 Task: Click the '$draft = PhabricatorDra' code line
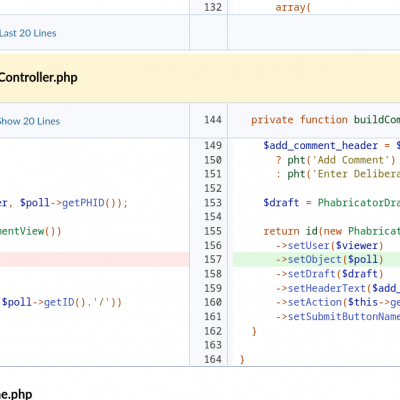click(x=332, y=202)
